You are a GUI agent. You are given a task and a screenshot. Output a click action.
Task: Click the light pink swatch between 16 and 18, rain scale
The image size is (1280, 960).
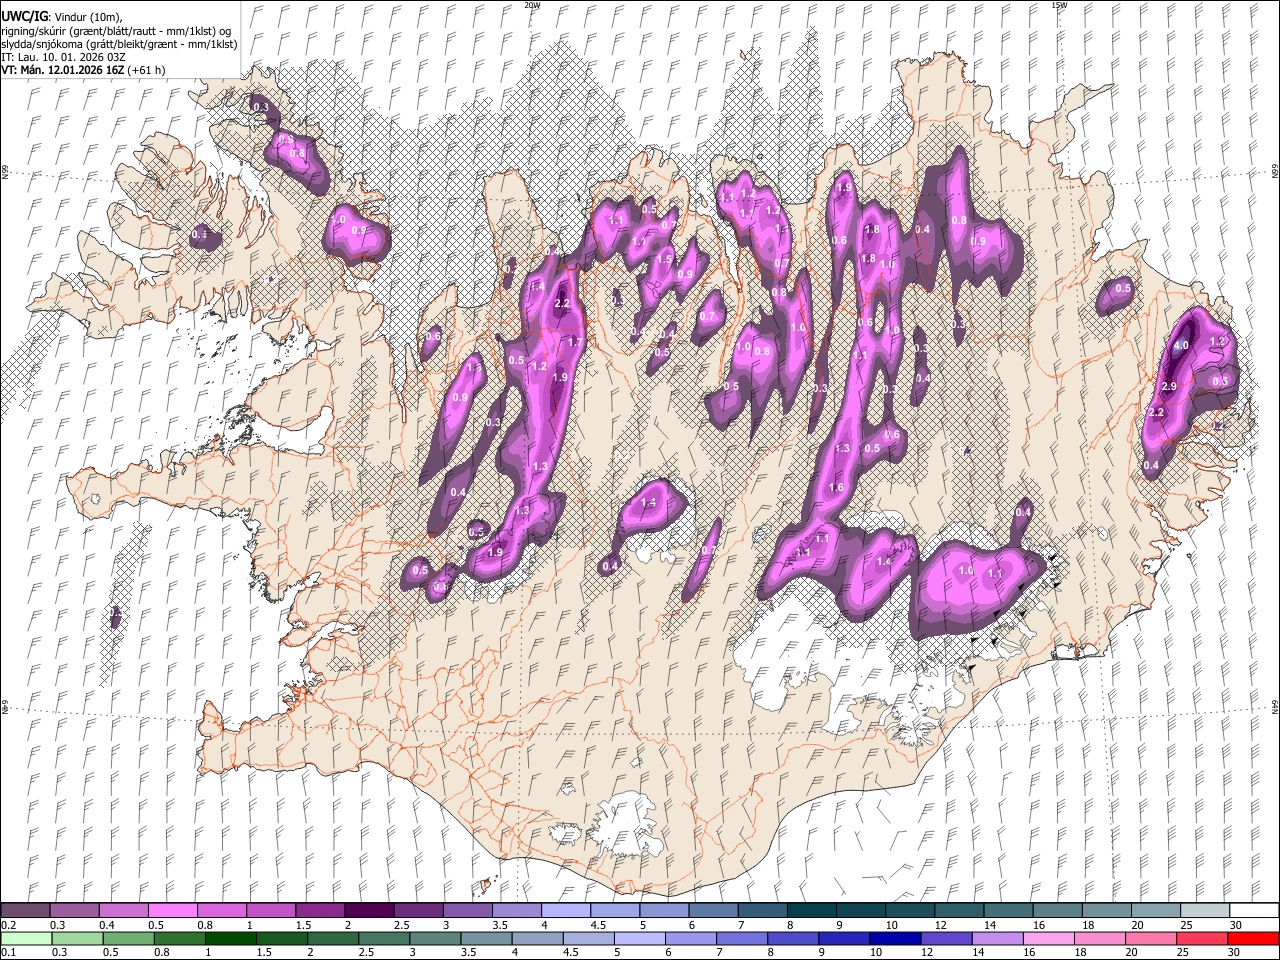[1048, 938]
